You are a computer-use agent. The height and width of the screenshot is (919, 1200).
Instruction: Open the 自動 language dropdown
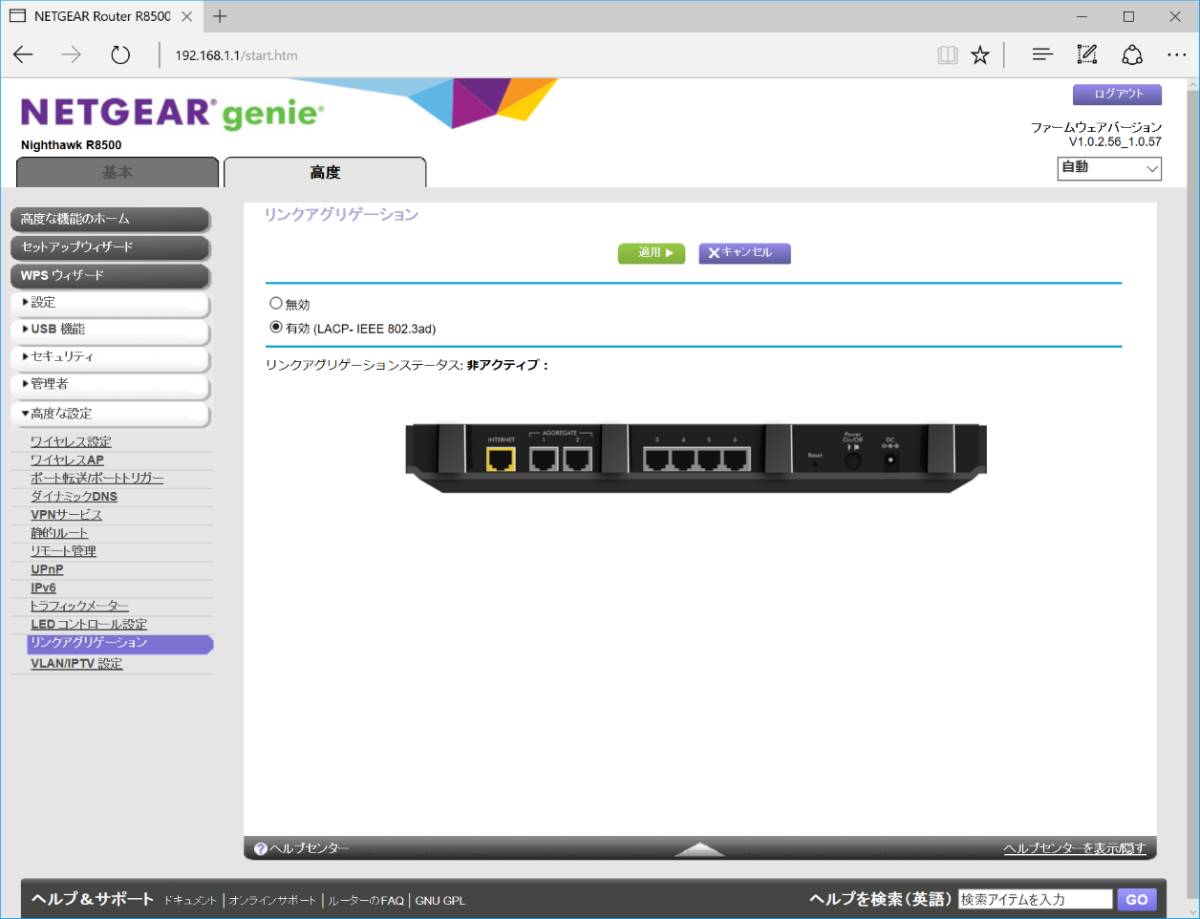tap(1109, 169)
